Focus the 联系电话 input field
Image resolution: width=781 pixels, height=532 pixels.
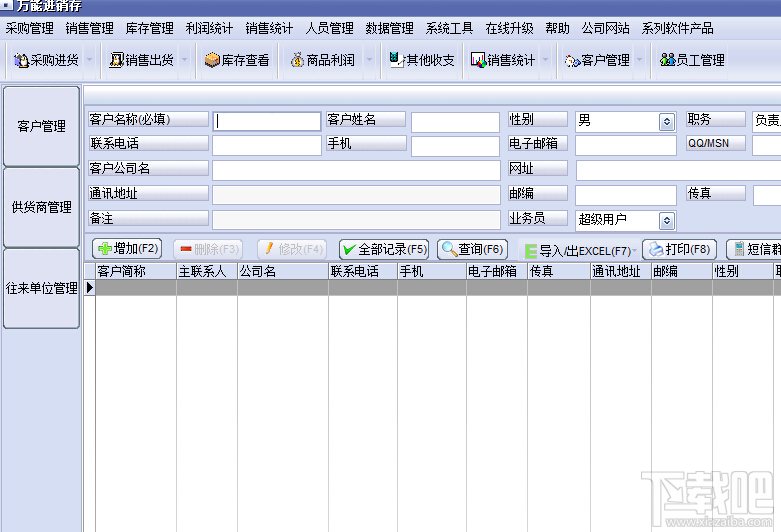(267, 146)
